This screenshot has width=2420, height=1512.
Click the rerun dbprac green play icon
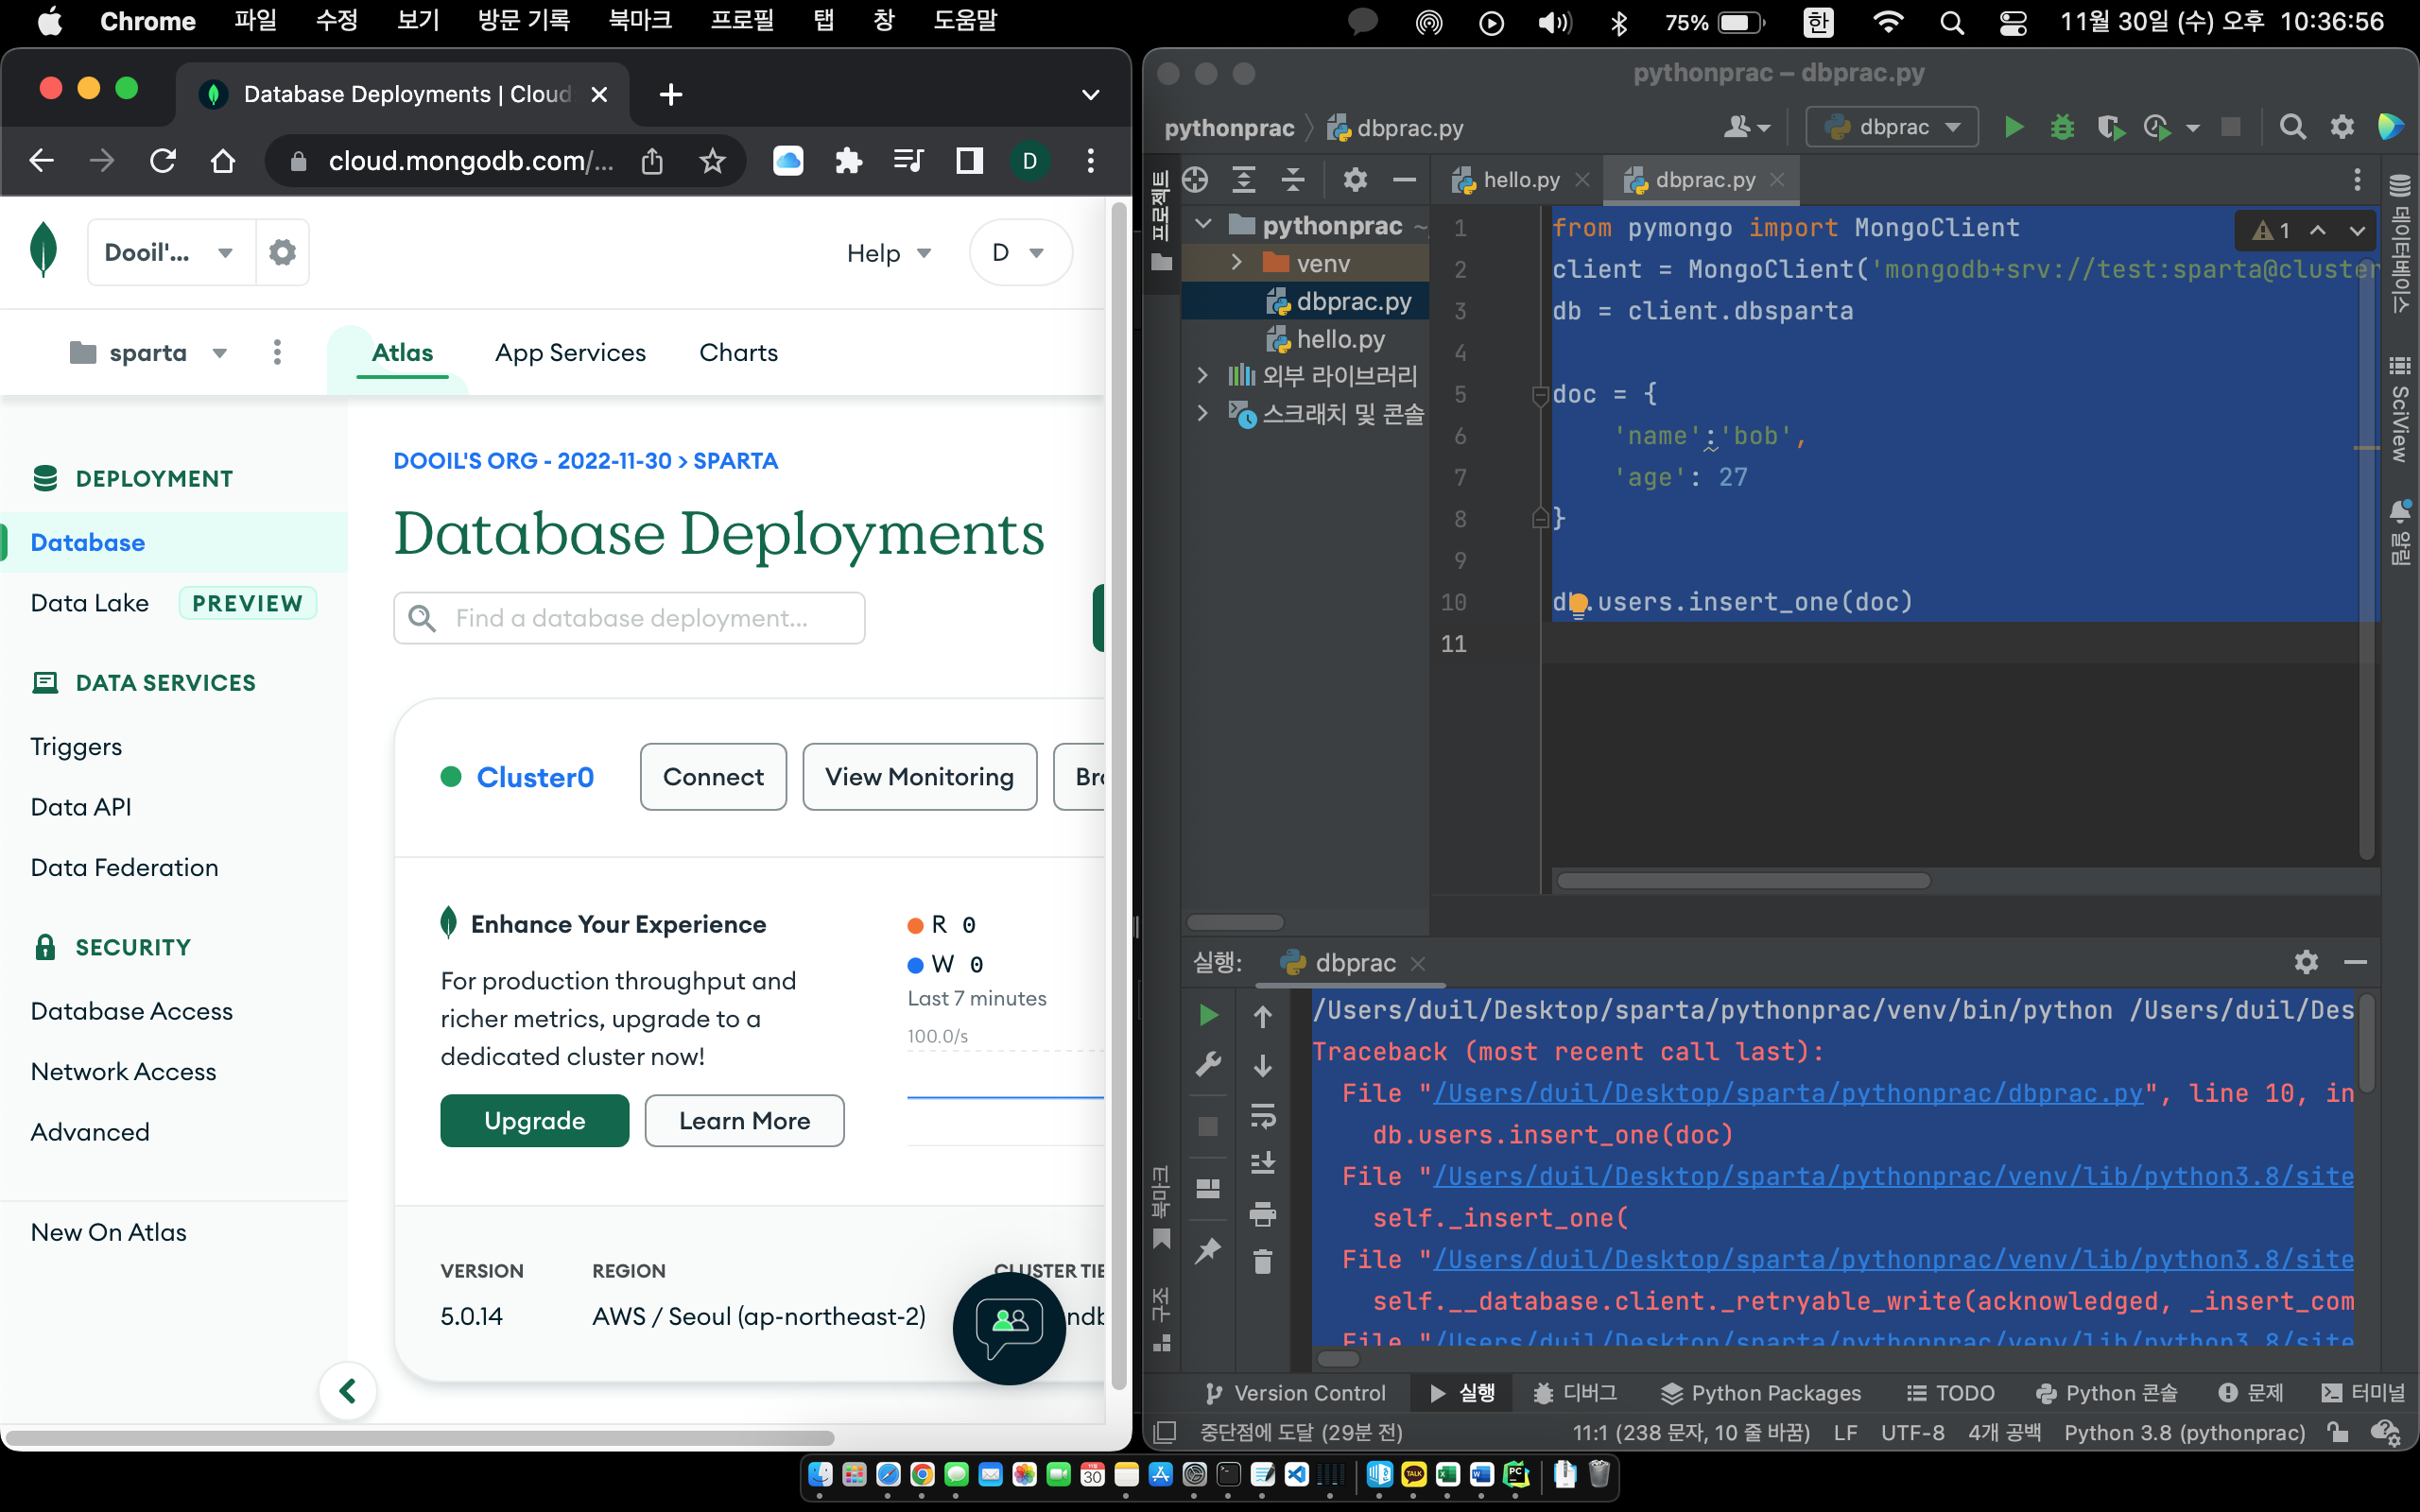point(1208,1015)
